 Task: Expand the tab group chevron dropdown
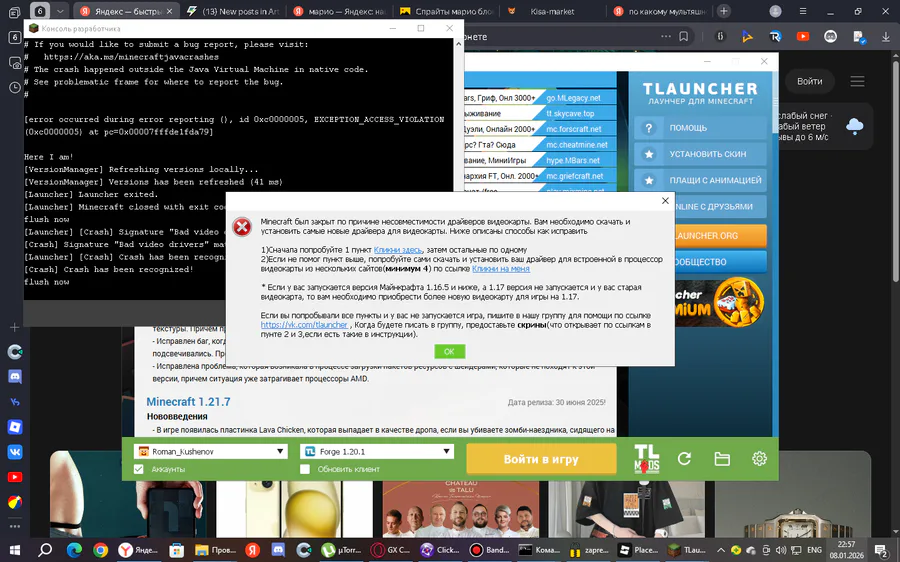pos(60,11)
